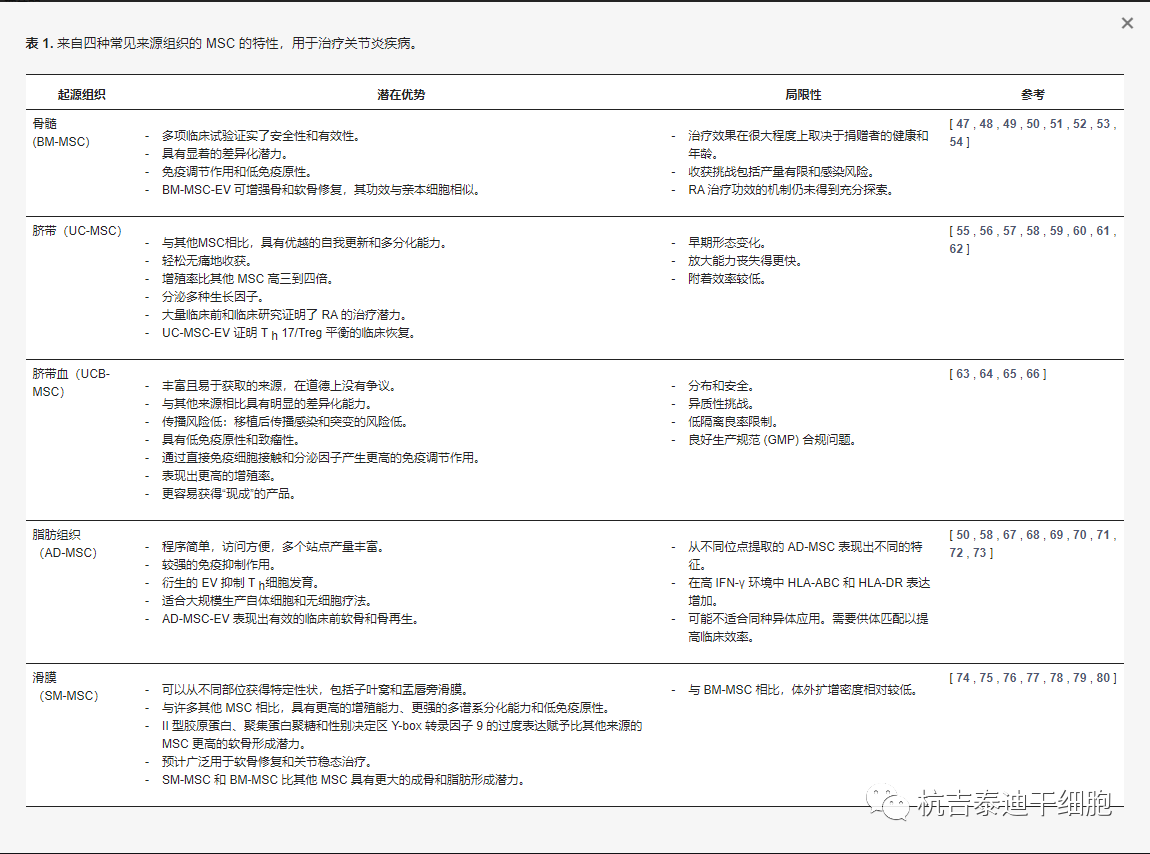Screen dimensions: 1150x854
Task: Open citation 70 in the AD-MSC row
Action: click(x=1079, y=535)
